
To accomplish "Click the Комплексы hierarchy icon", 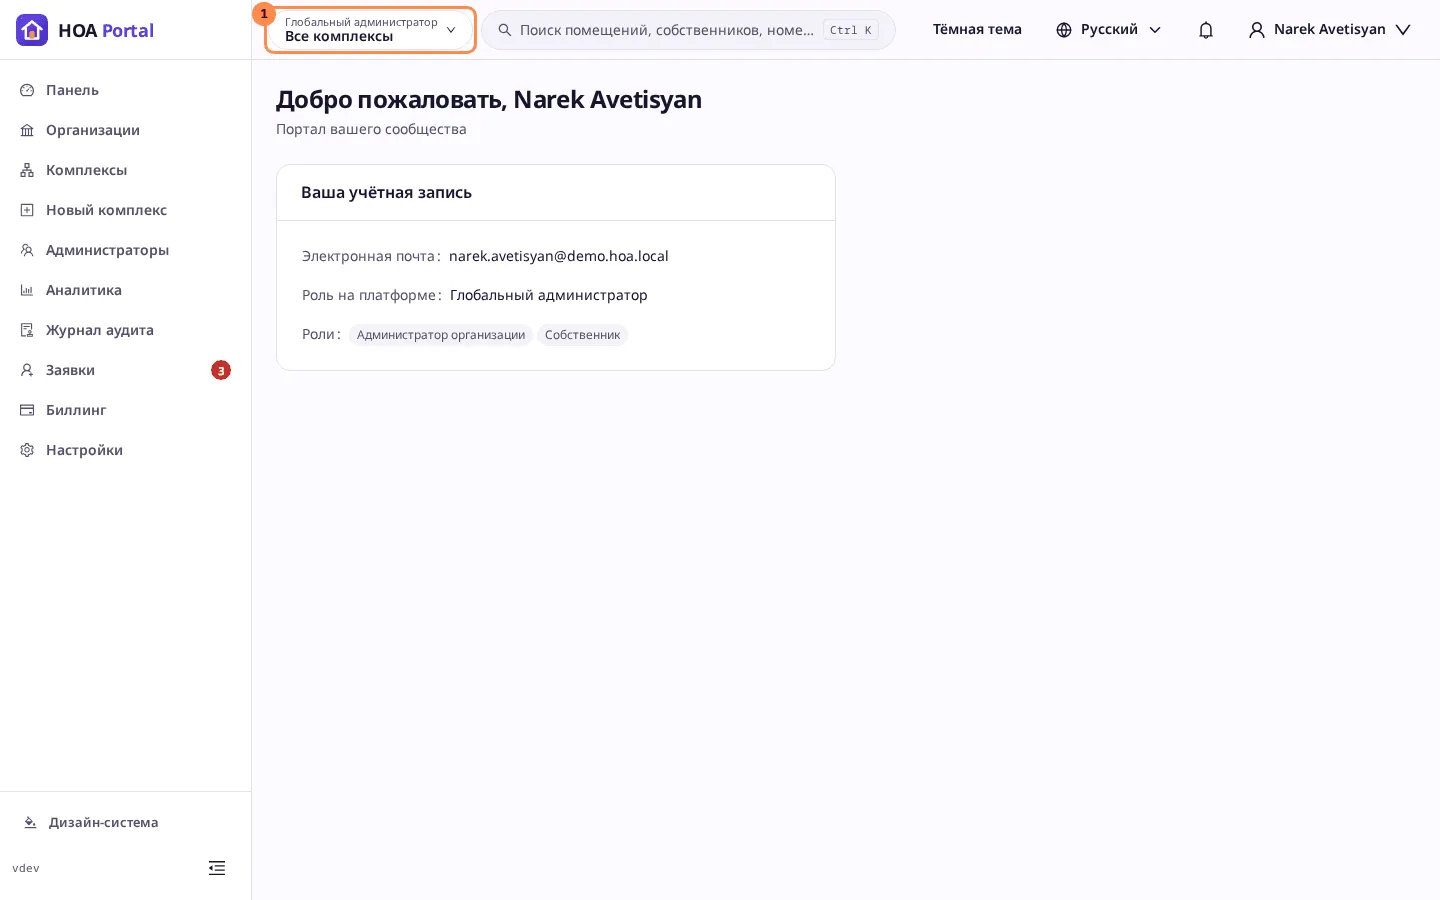I will 27,170.
